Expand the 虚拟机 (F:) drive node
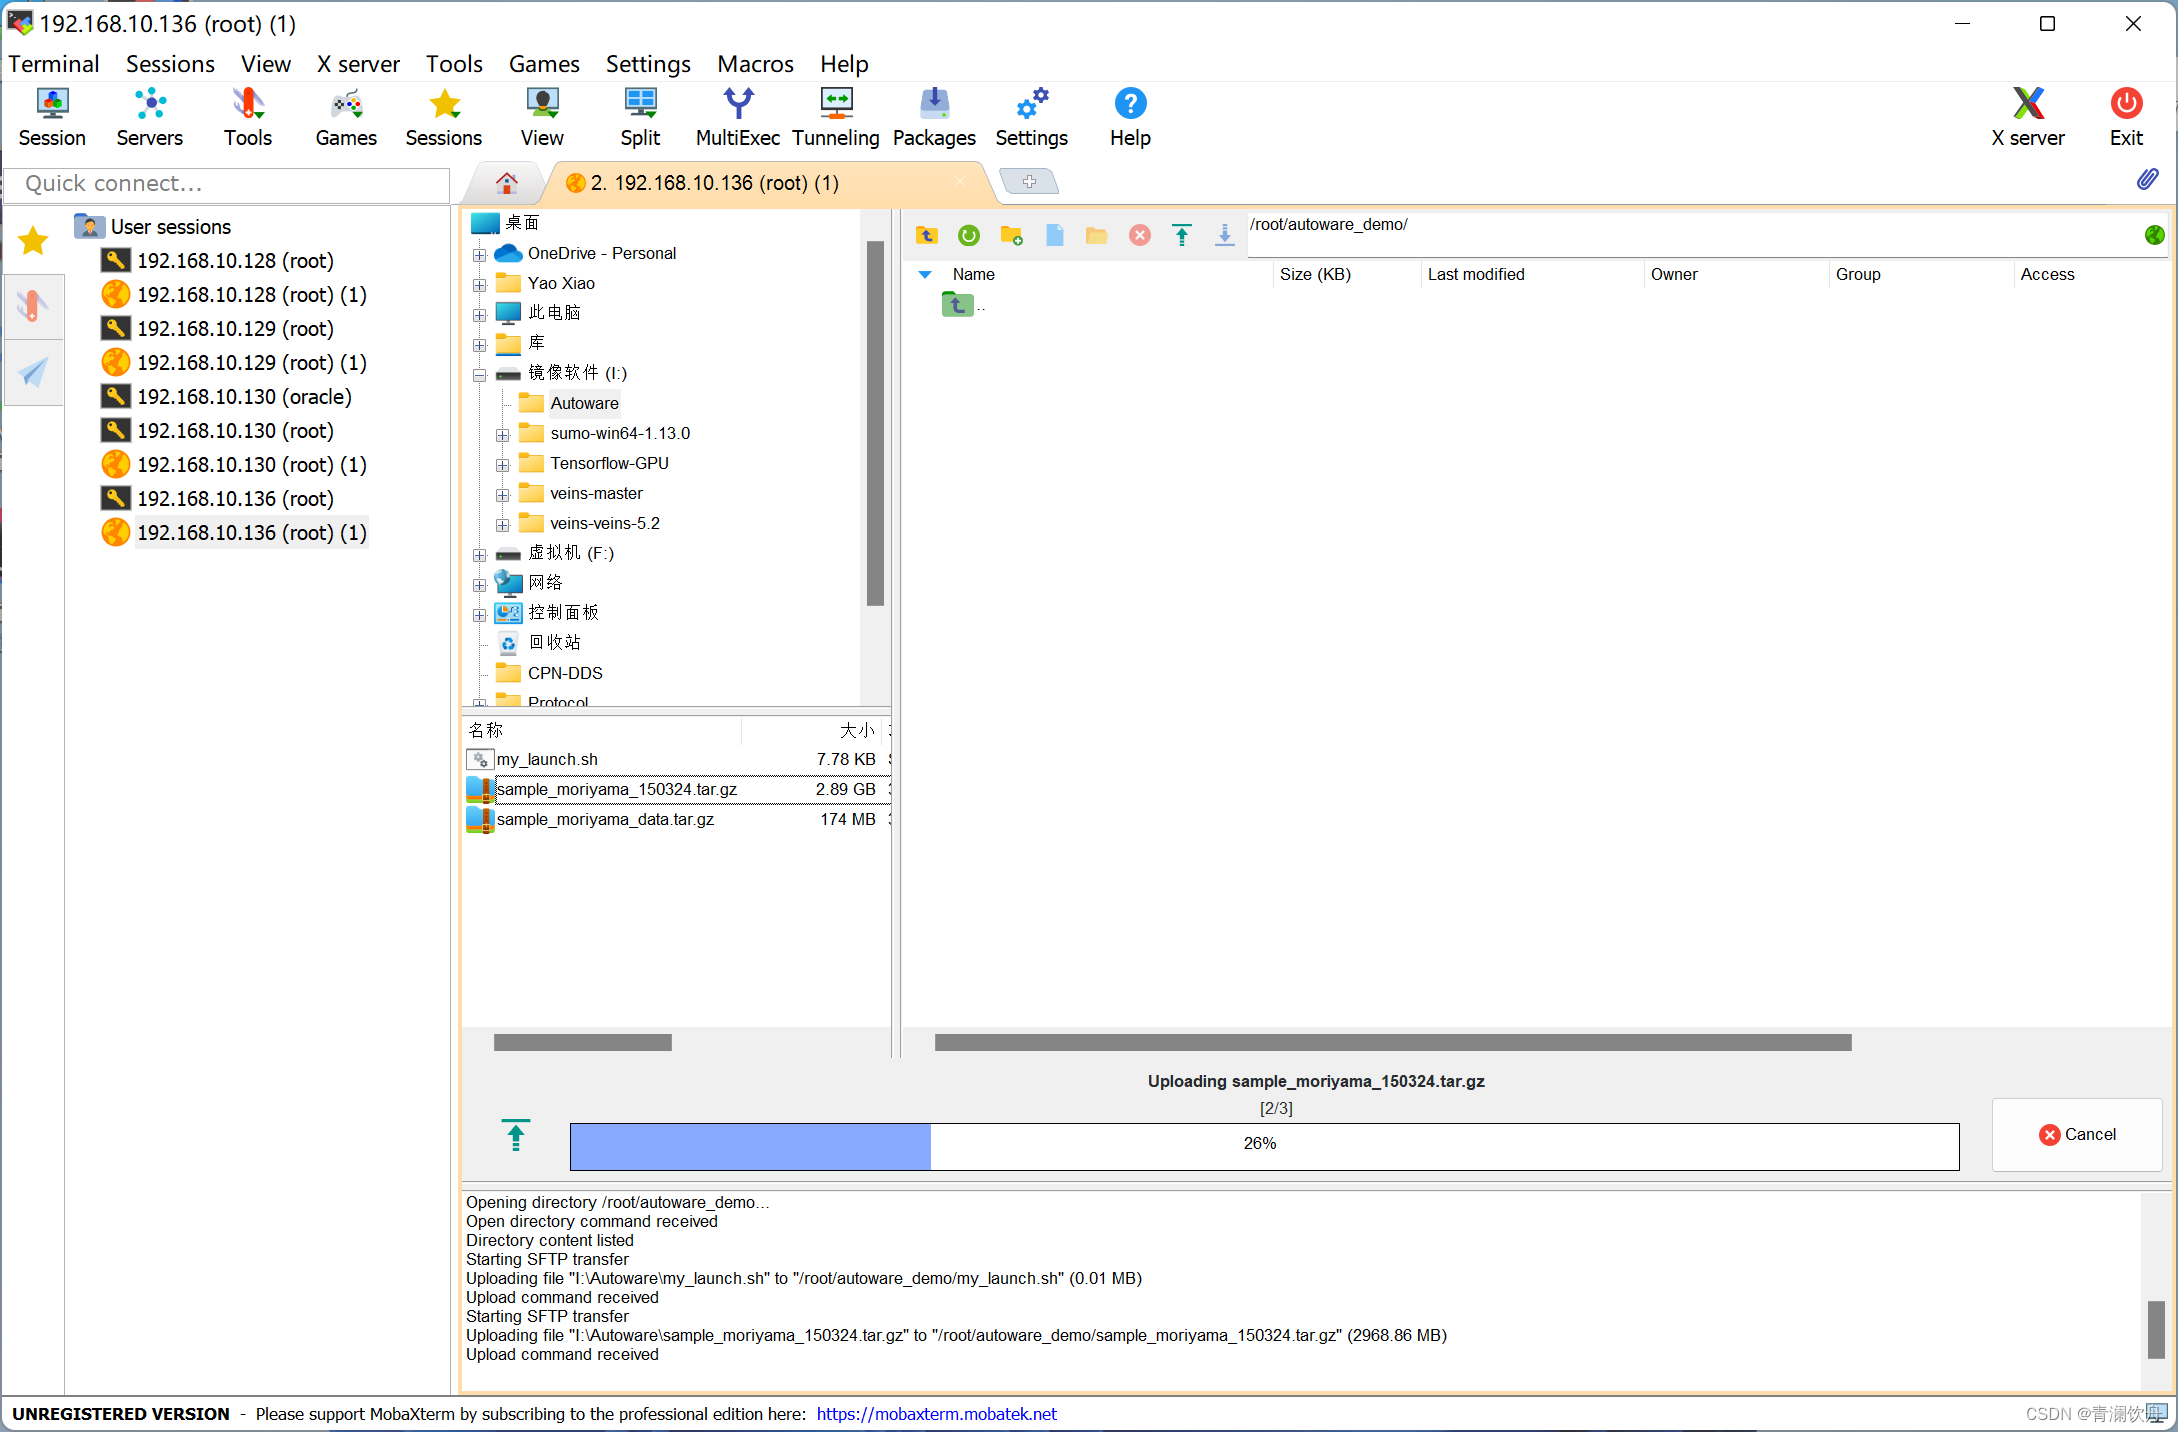This screenshot has height=1432, width=2178. tap(480, 555)
